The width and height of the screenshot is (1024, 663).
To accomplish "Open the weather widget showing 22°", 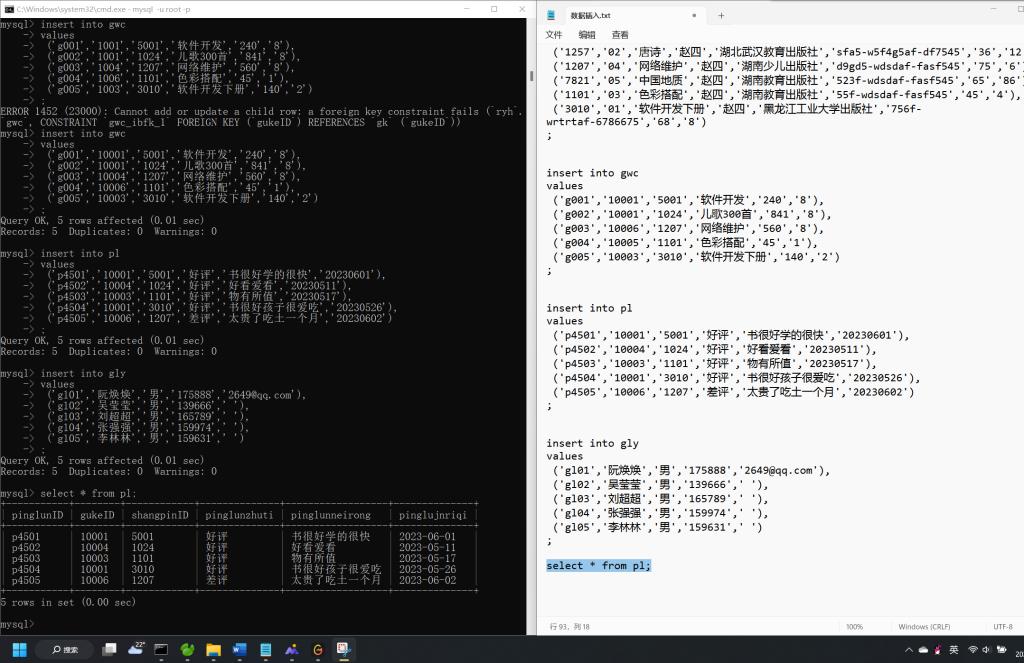I will click(x=136, y=649).
